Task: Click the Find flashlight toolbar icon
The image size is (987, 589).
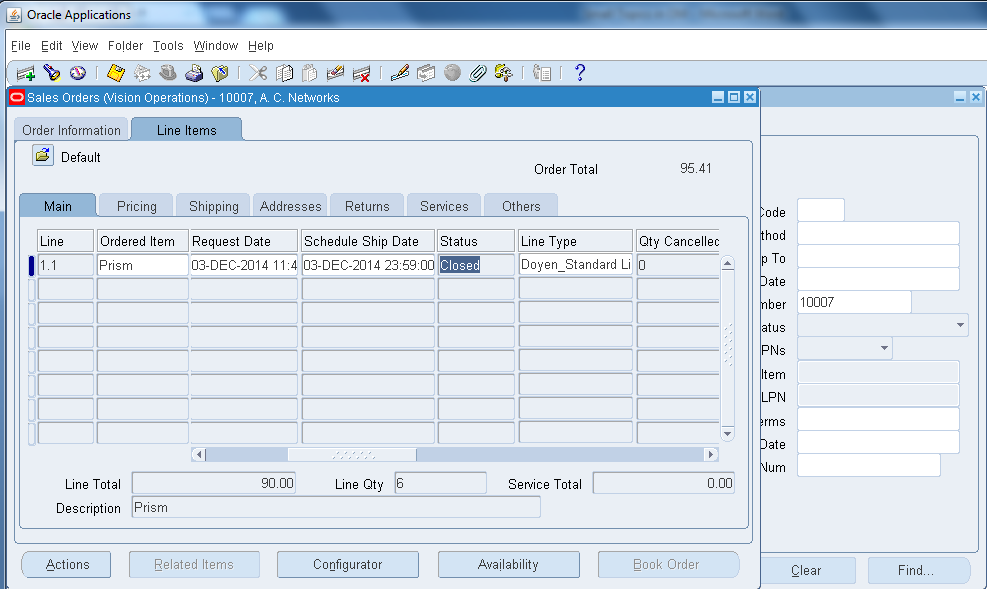Action: pyautogui.click(x=52, y=73)
